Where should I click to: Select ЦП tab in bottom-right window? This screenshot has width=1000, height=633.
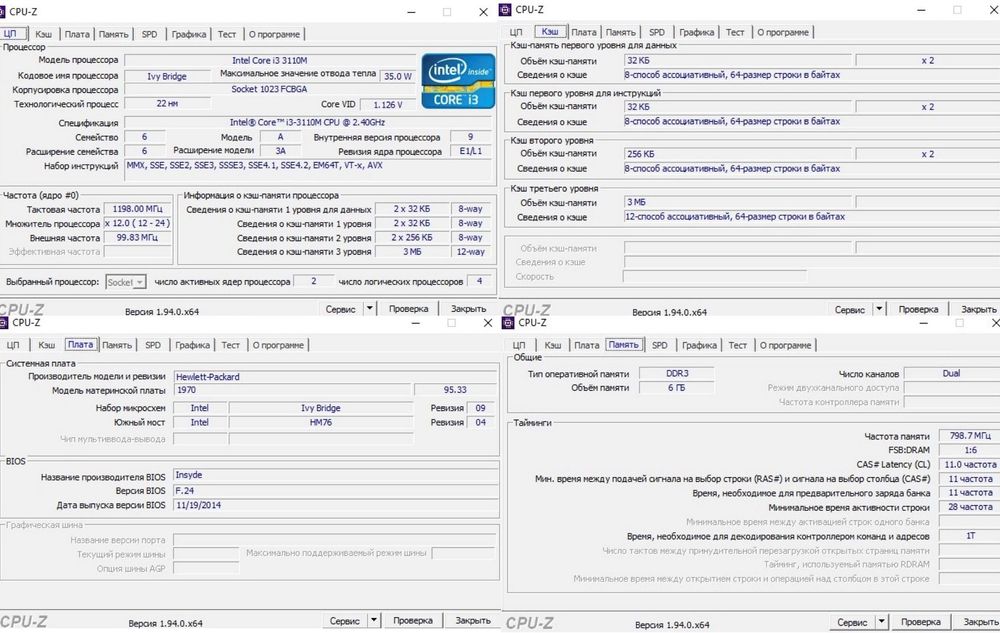(x=519, y=345)
